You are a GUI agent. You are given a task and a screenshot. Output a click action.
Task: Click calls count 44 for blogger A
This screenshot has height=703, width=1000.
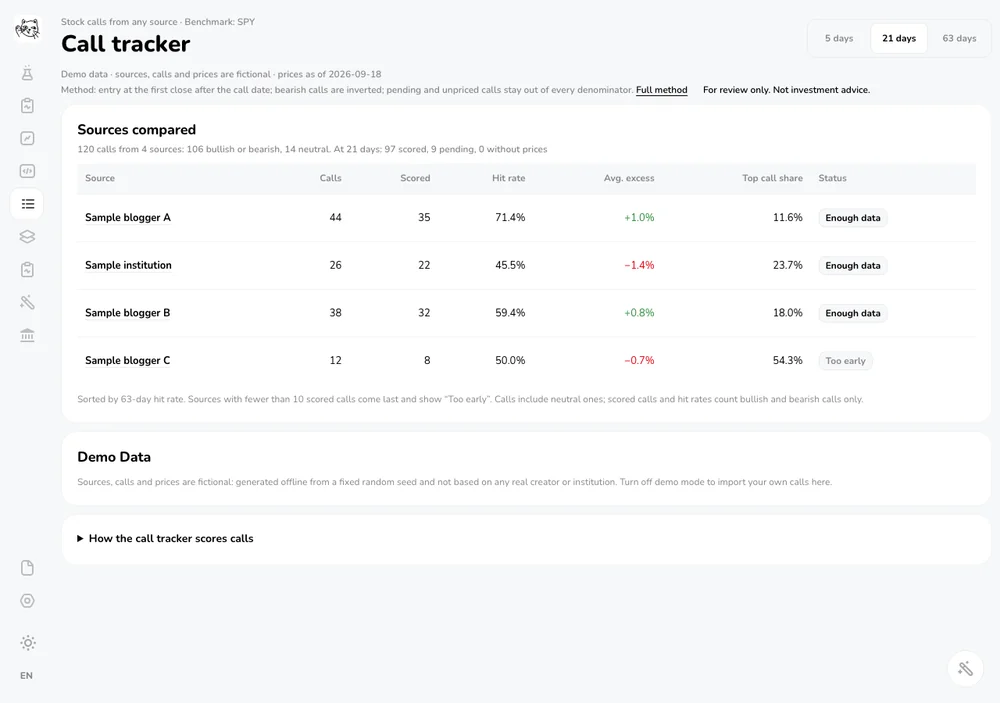[x=335, y=218]
